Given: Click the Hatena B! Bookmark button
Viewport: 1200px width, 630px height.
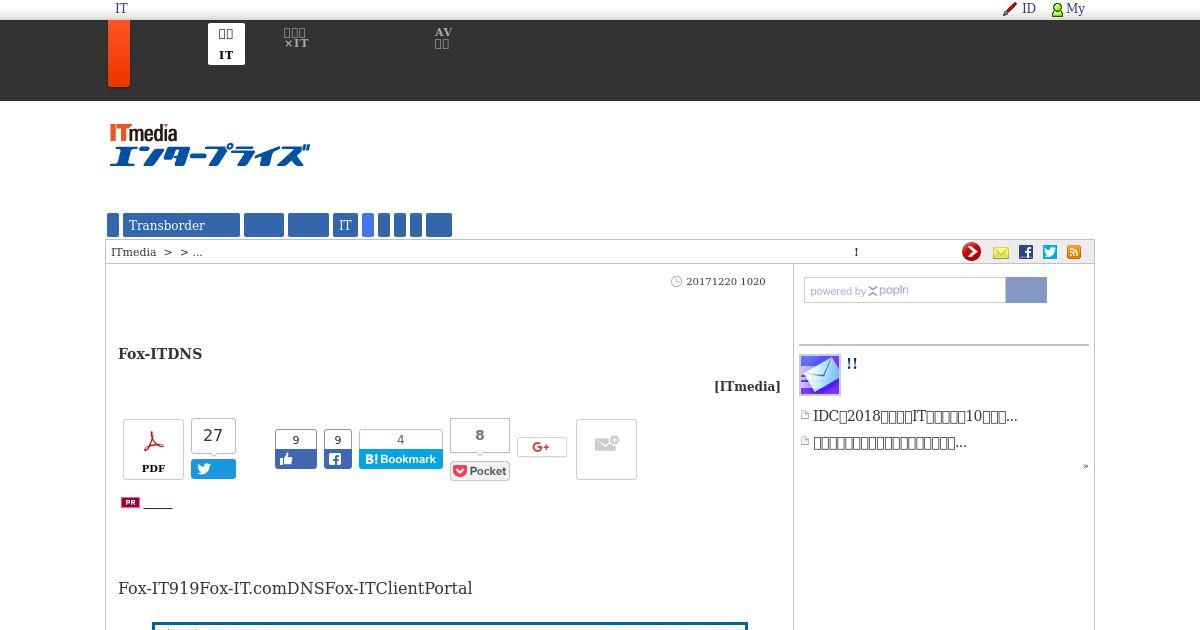Looking at the screenshot, I should [x=401, y=459].
